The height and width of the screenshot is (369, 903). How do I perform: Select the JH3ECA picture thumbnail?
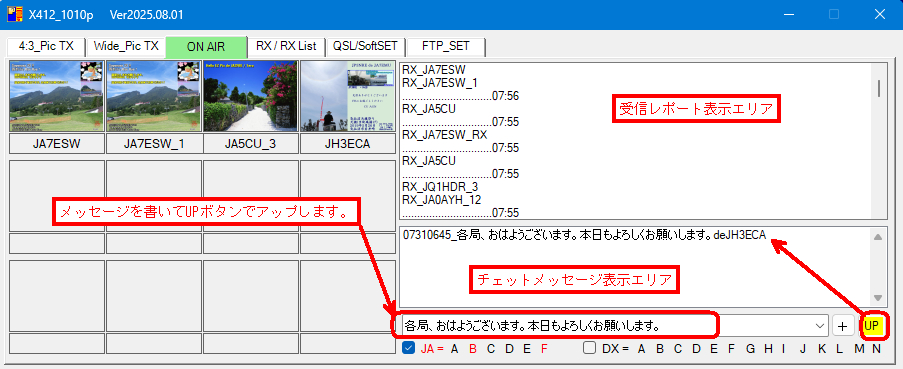tap(348, 96)
